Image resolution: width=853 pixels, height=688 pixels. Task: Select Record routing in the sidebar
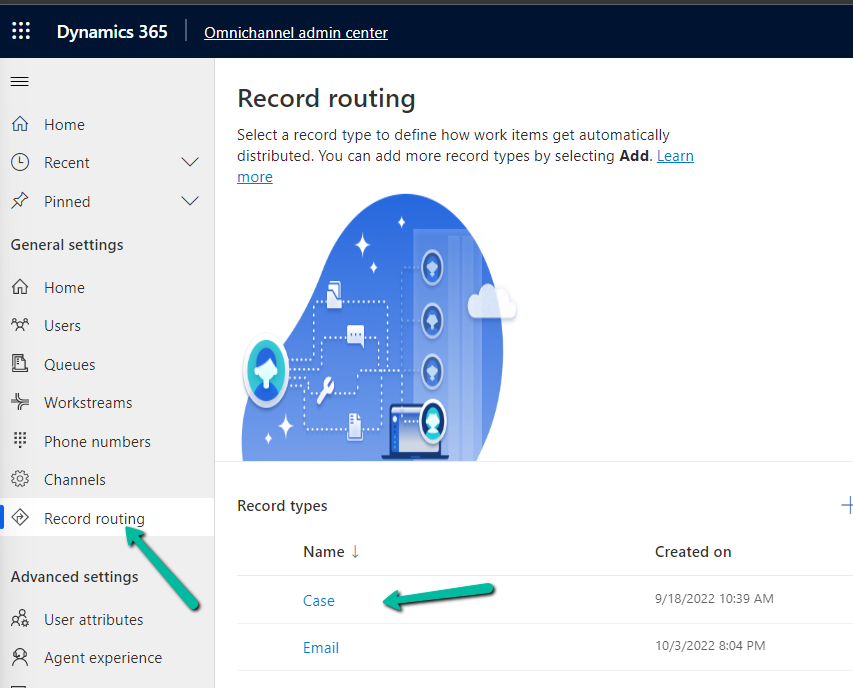[94, 519]
